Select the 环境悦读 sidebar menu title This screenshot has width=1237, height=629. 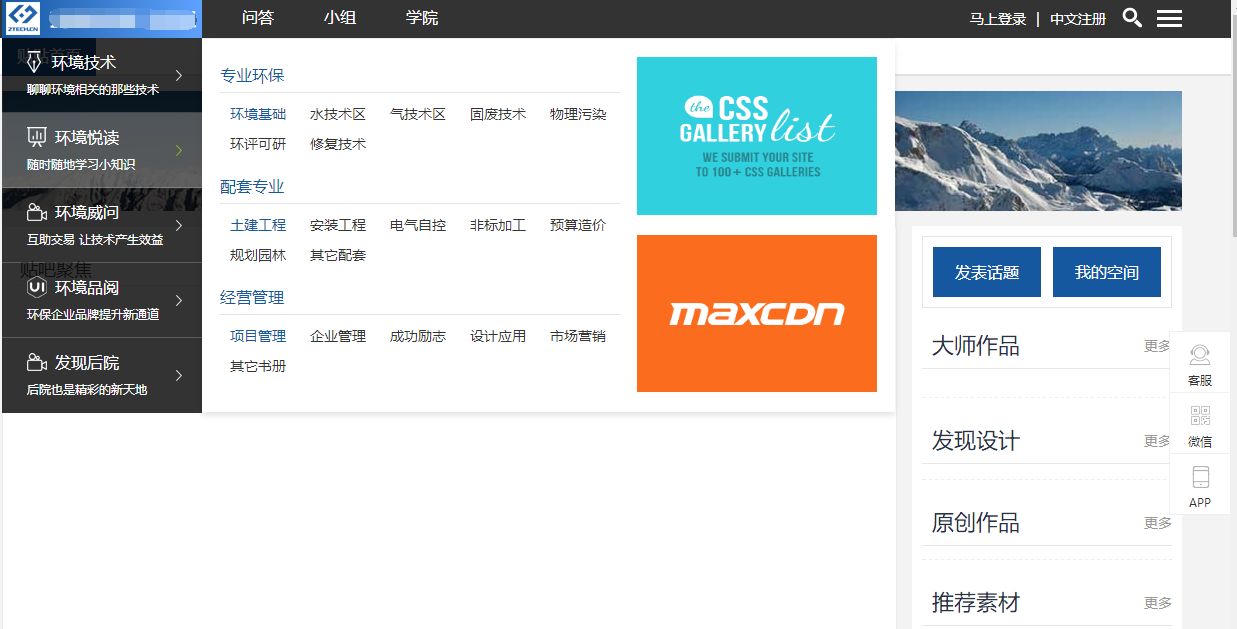coord(87,138)
